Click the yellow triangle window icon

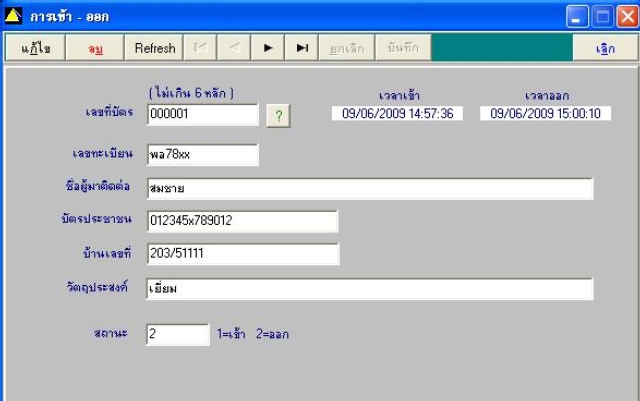click(x=13, y=16)
